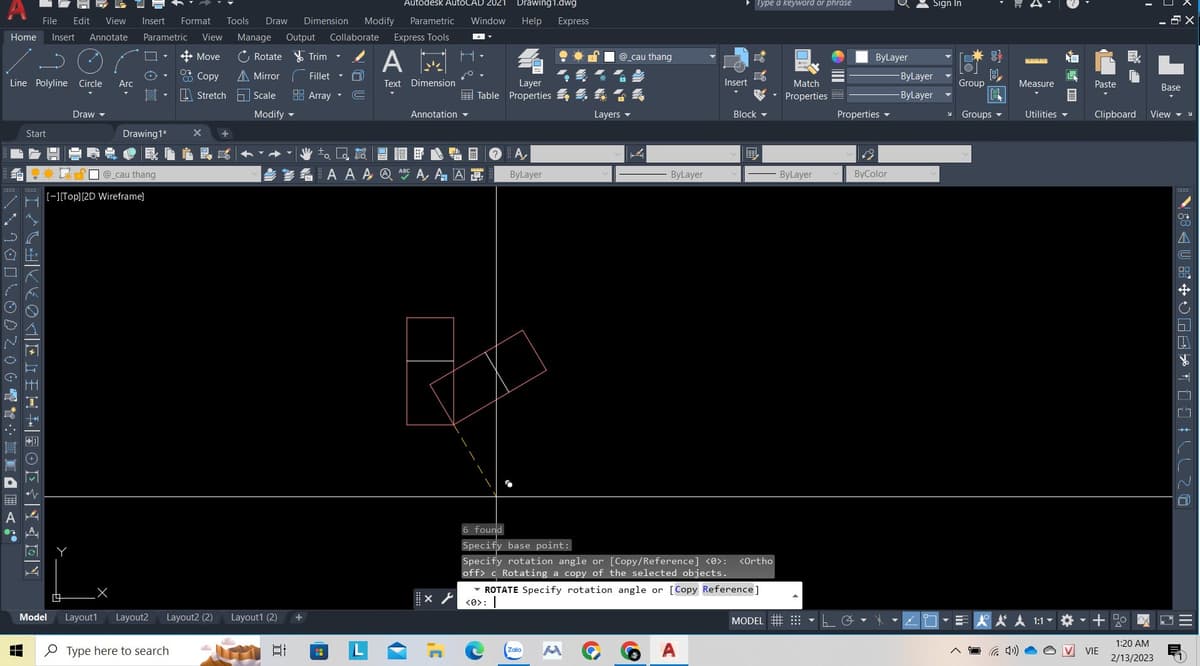Toggle Ortho mode in status bar
The image size is (1200, 666).
click(x=829, y=620)
